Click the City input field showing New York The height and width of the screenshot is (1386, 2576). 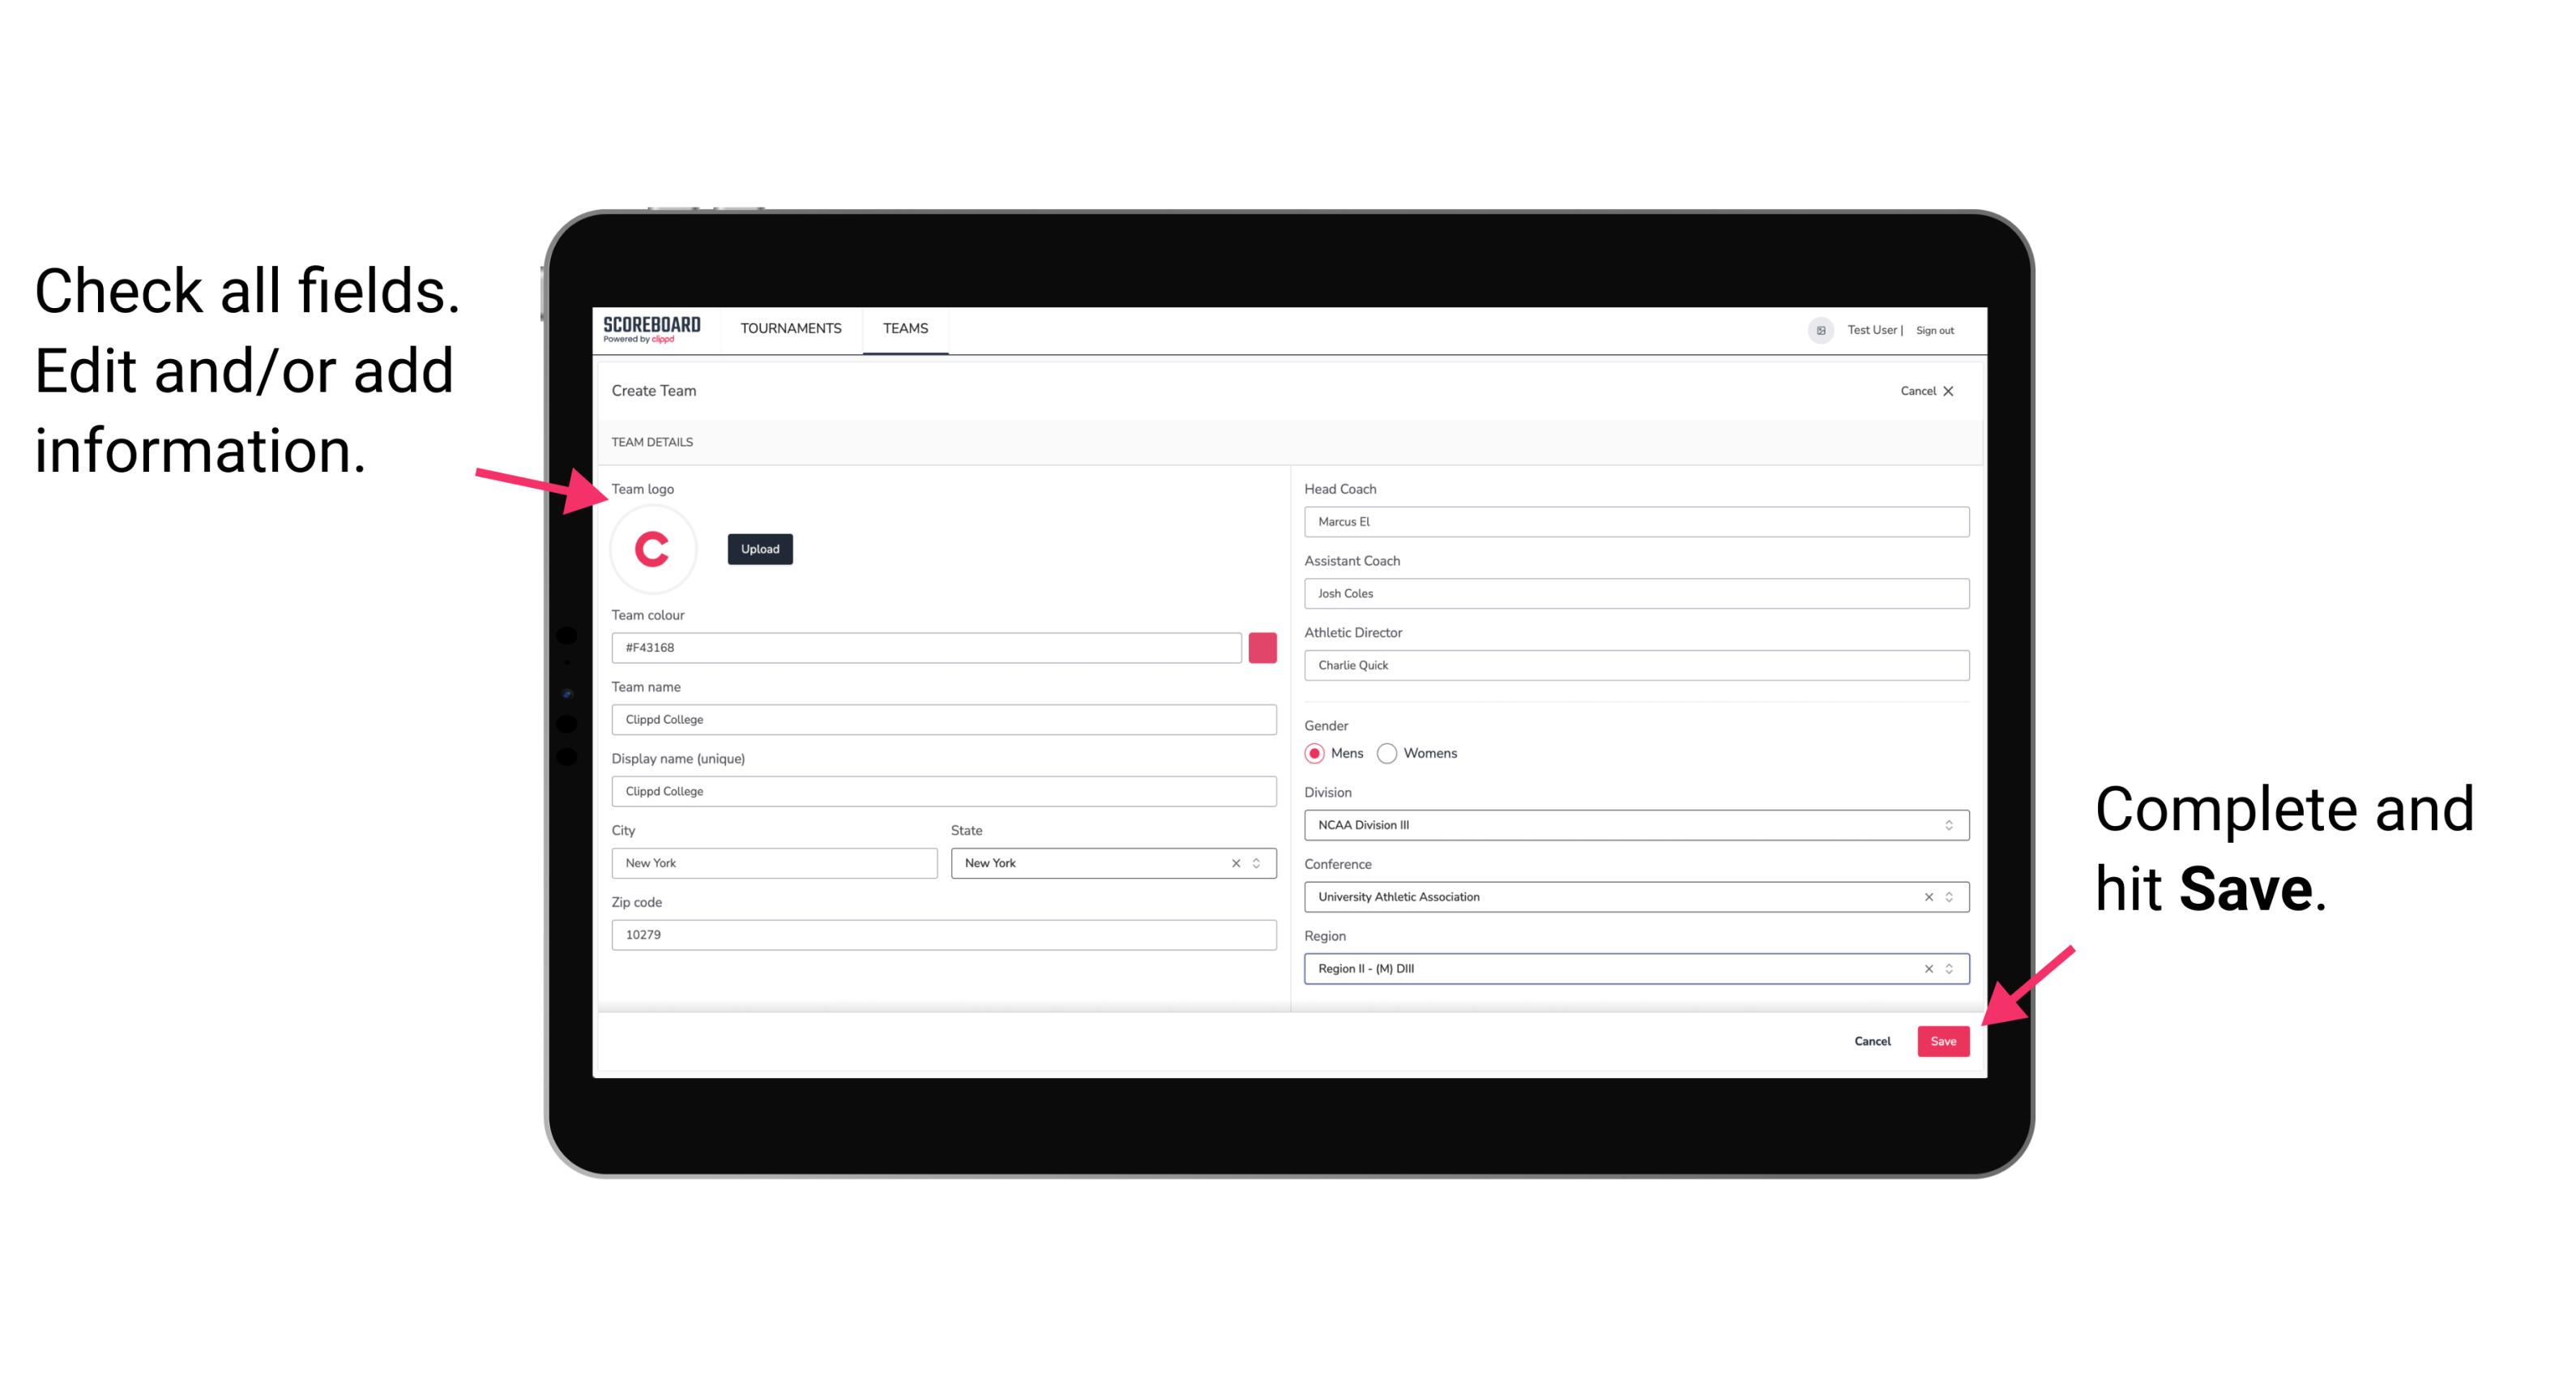[x=773, y=862]
